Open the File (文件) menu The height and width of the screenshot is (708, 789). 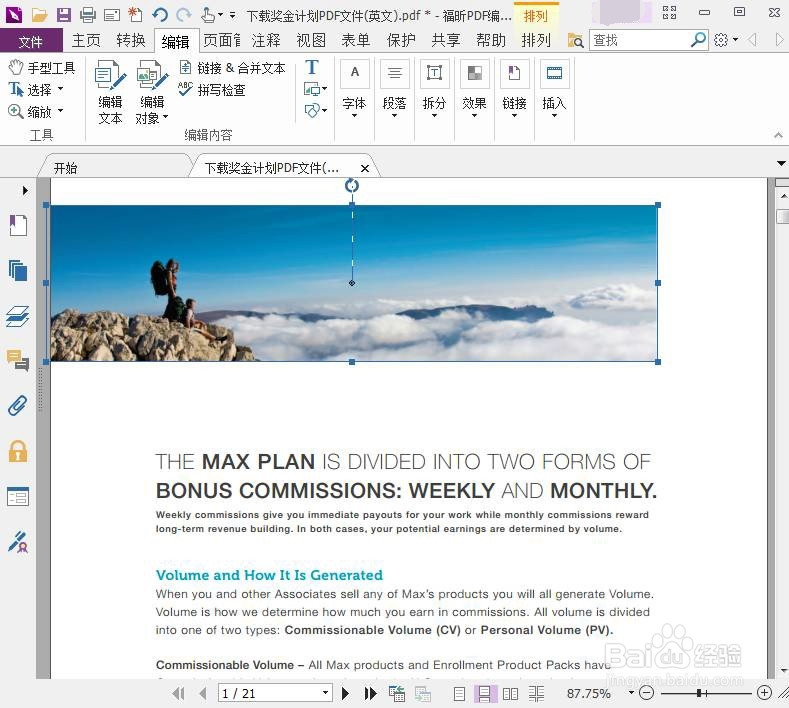pyautogui.click(x=31, y=41)
